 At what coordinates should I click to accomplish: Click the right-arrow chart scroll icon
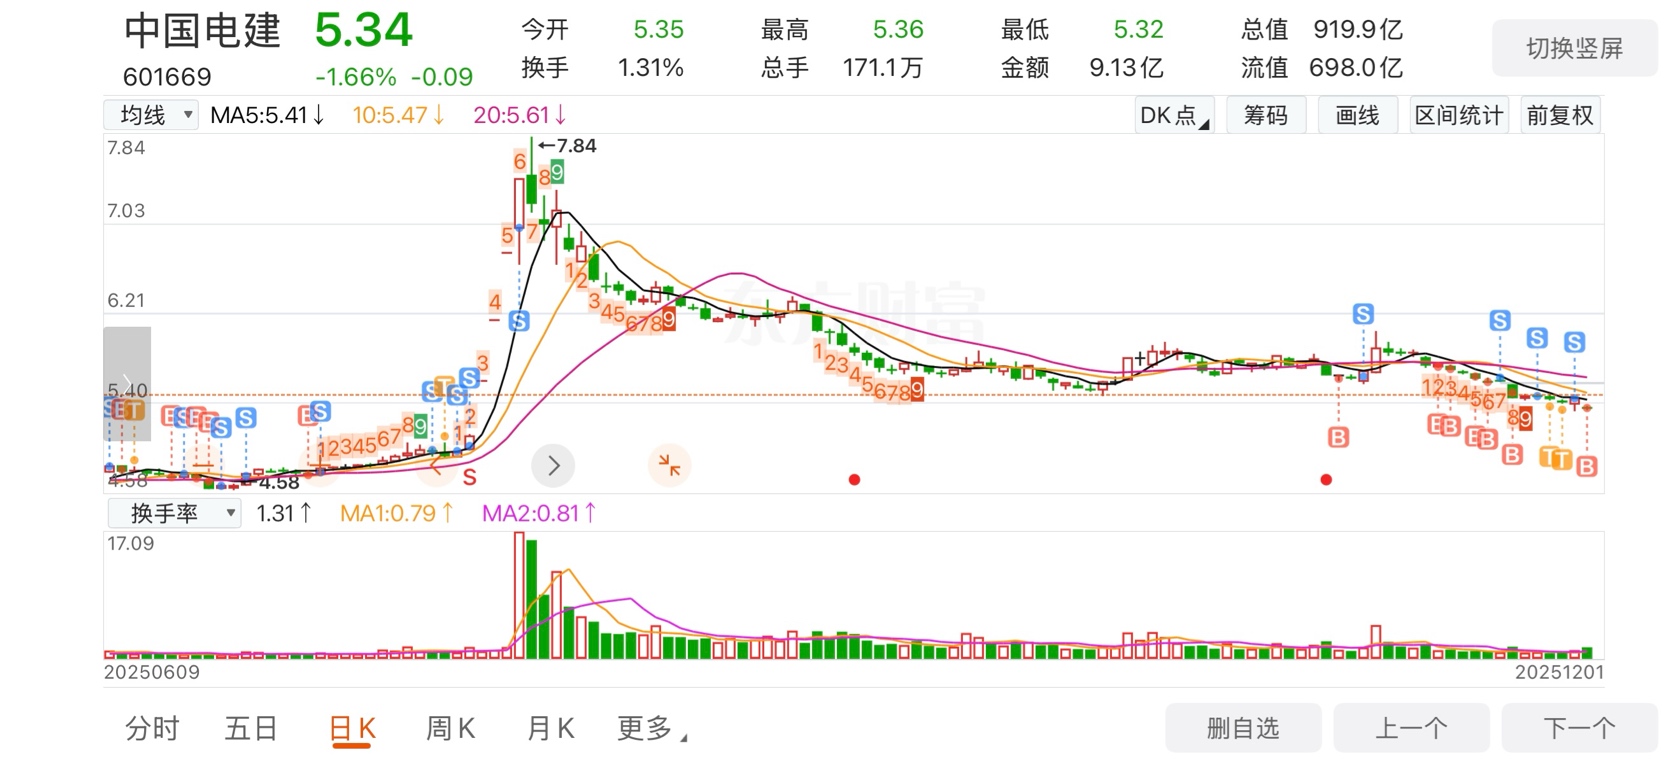(x=553, y=465)
